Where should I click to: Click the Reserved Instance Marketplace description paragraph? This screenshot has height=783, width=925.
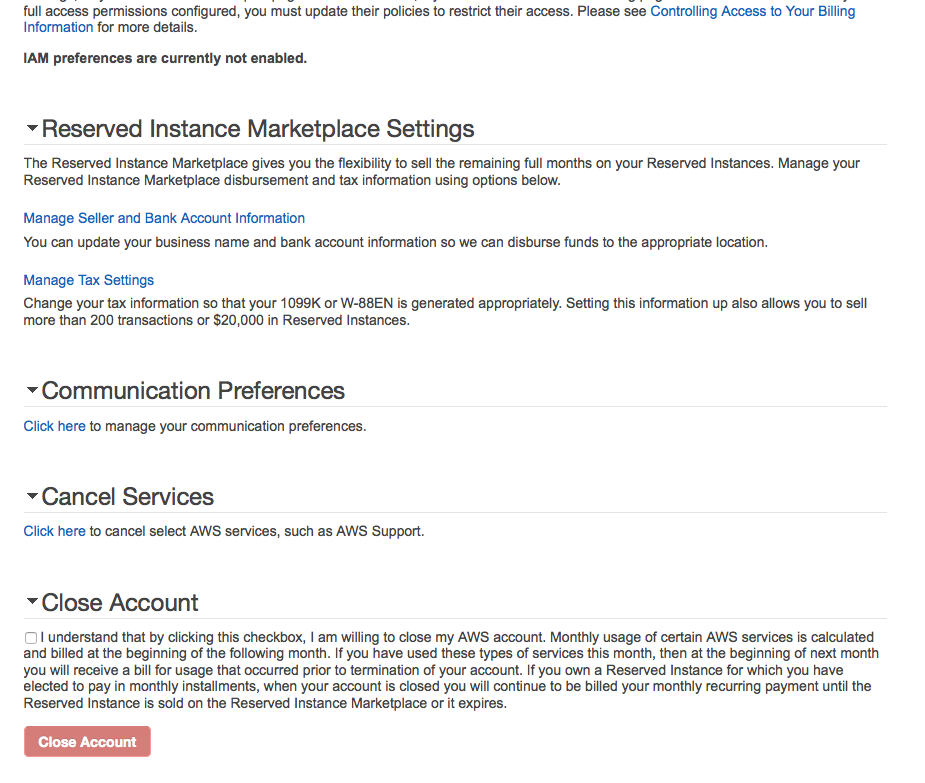[x=441, y=171]
